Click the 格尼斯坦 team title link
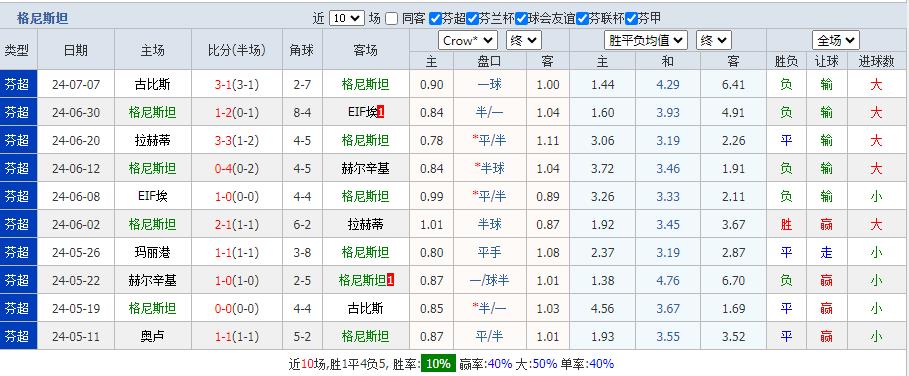This screenshot has height=376, width=909. [42, 19]
